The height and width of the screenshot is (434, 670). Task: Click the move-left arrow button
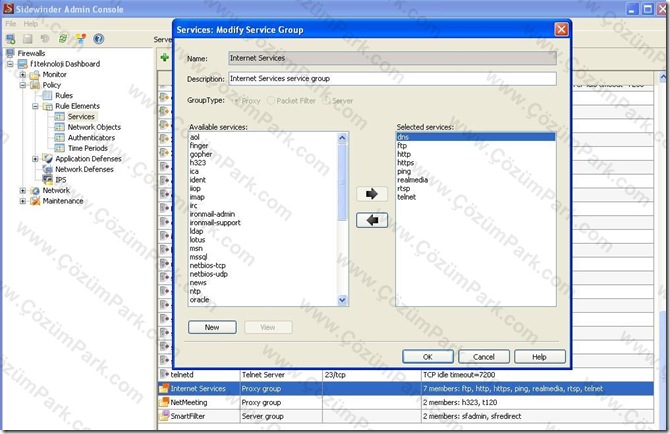point(372,220)
